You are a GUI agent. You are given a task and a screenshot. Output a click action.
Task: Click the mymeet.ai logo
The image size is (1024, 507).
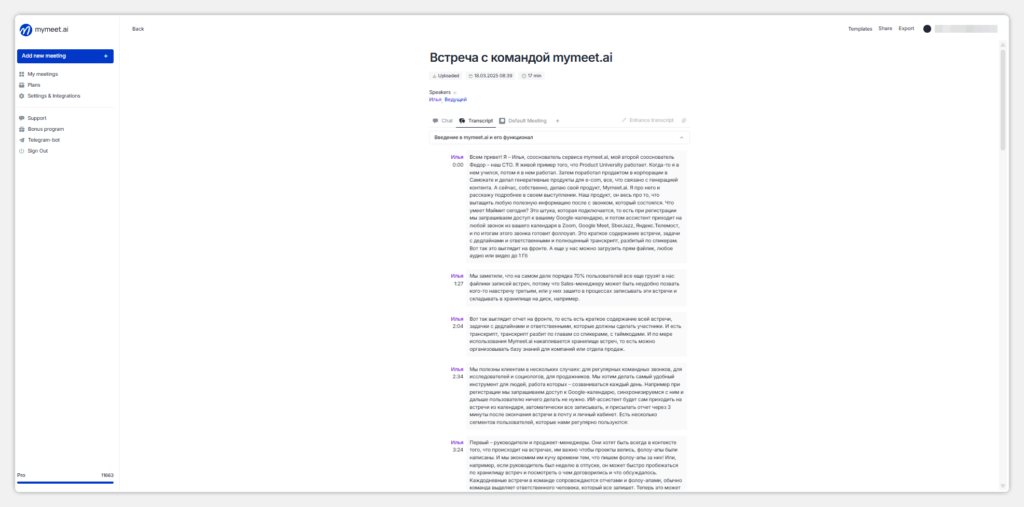tap(43, 30)
